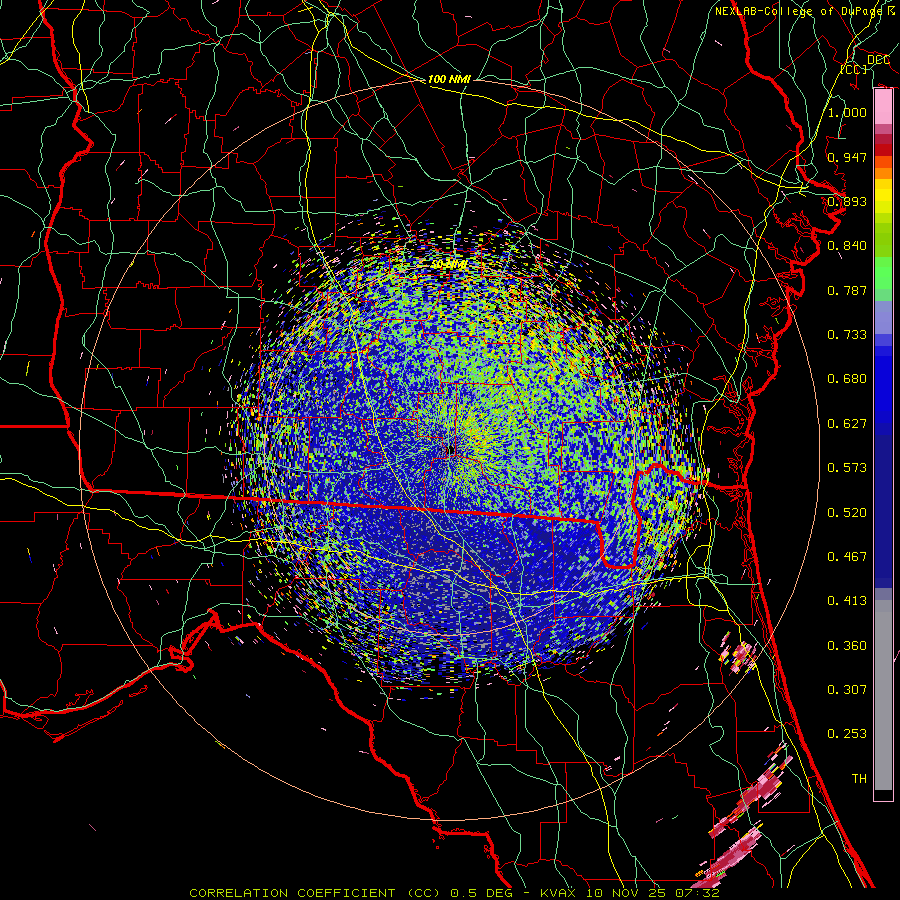Viewport: 900px width, 900px height.
Task: Pick the yellow segment of the color scale
Action: (883, 198)
